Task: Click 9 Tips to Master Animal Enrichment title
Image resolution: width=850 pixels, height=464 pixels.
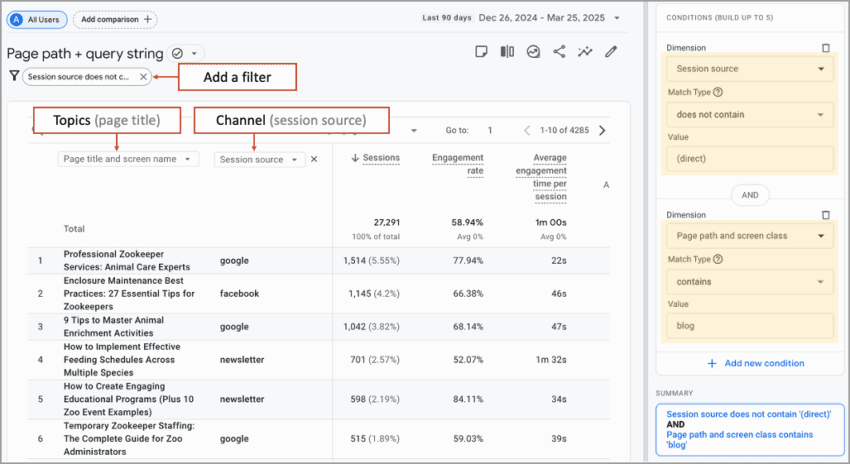Action: pos(114,326)
